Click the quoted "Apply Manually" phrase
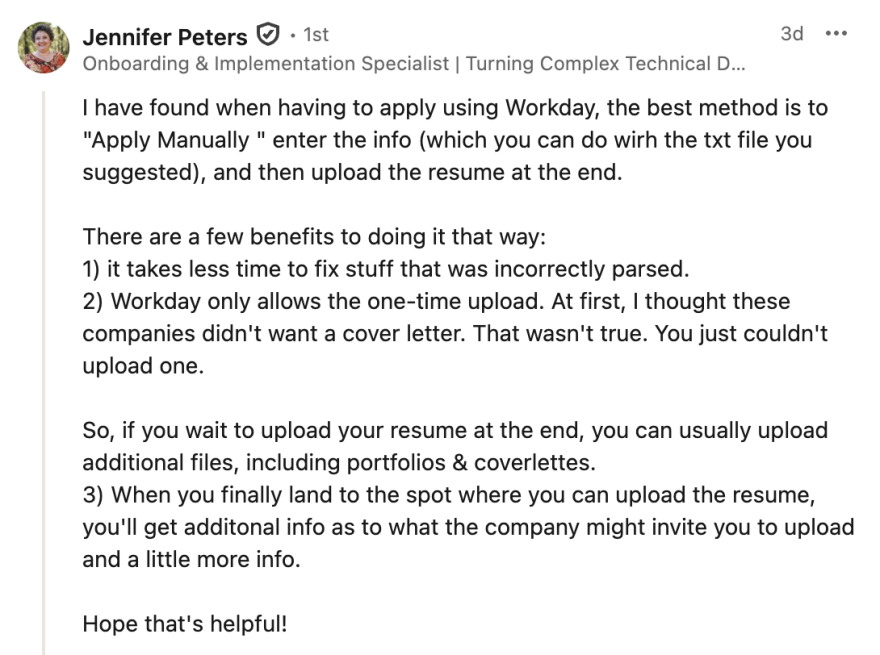880x655 pixels. tap(174, 140)
